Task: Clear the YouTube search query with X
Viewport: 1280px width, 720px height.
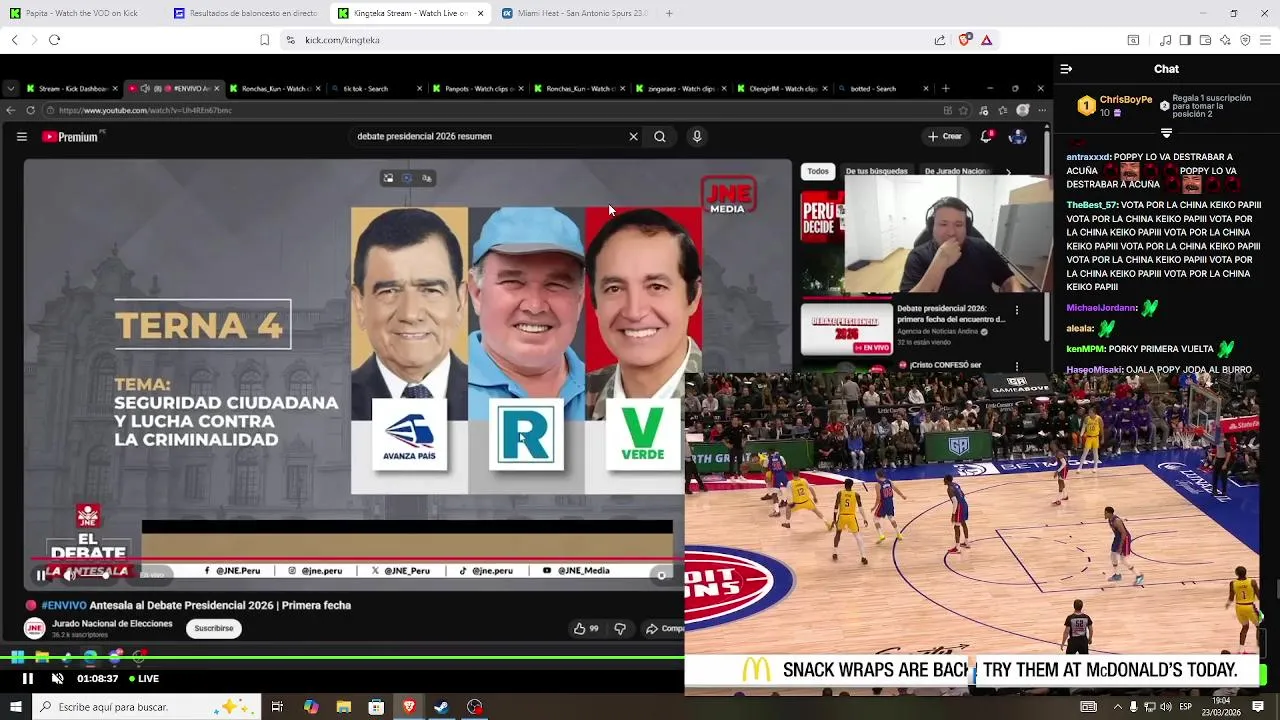Action: [x=633, y=137]
